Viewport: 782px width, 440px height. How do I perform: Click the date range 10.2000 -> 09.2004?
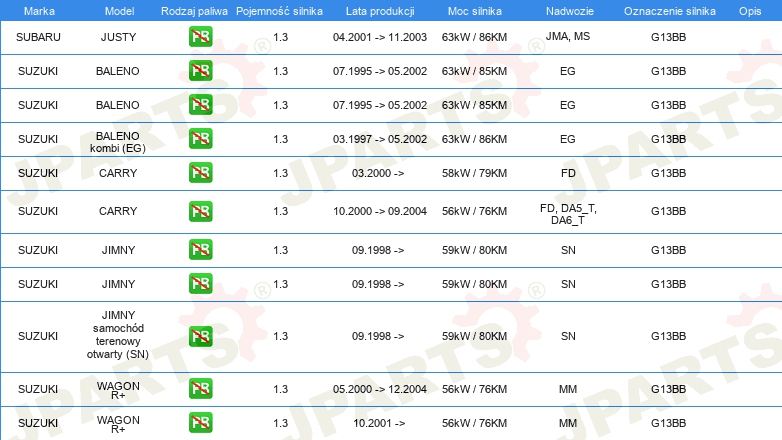point(380,211)
